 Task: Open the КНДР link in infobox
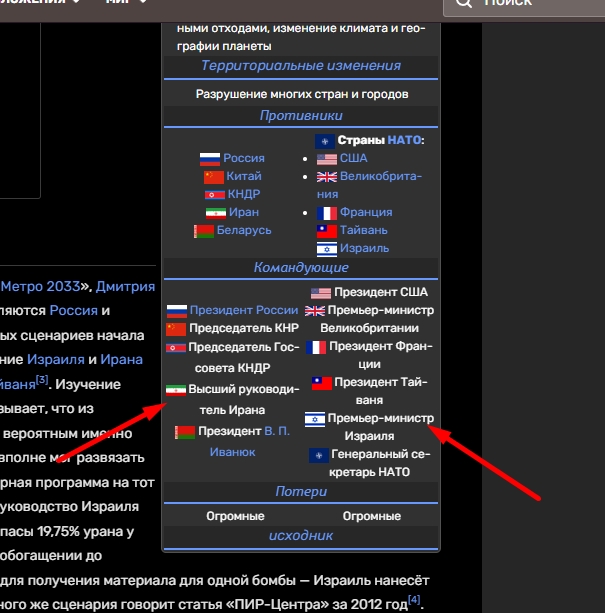244,194
